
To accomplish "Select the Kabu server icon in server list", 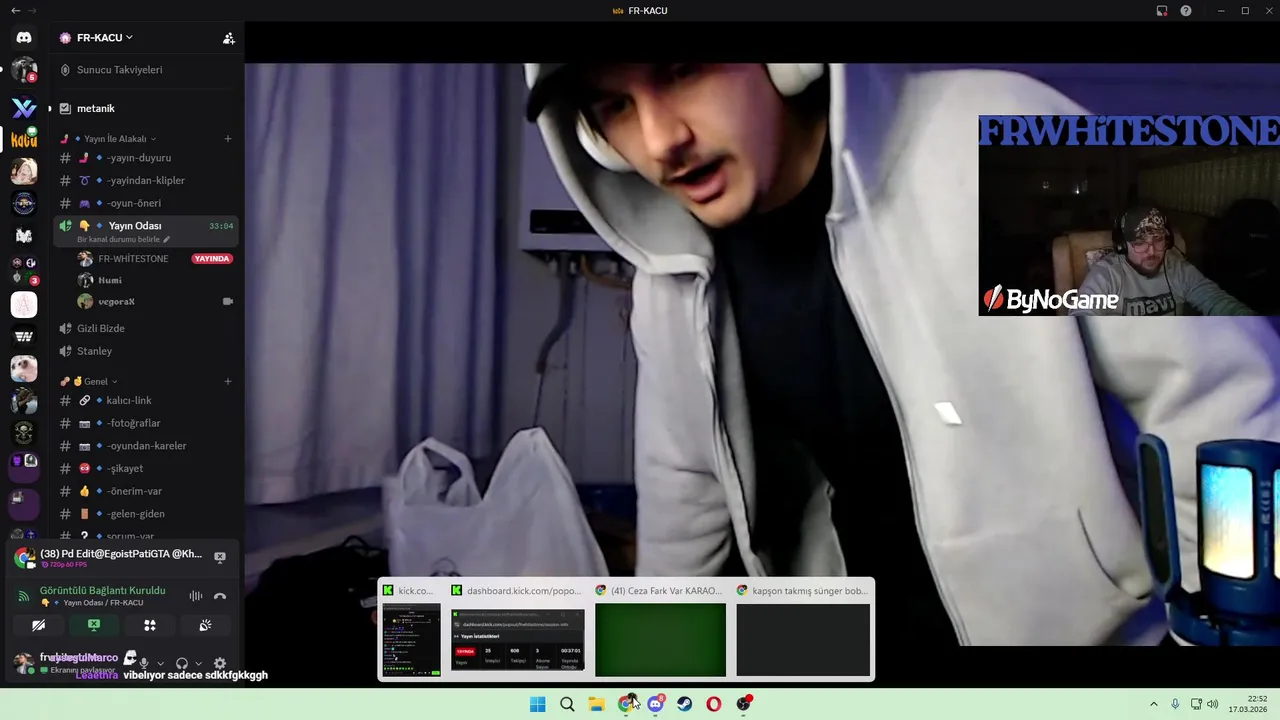I will point(24,139).
